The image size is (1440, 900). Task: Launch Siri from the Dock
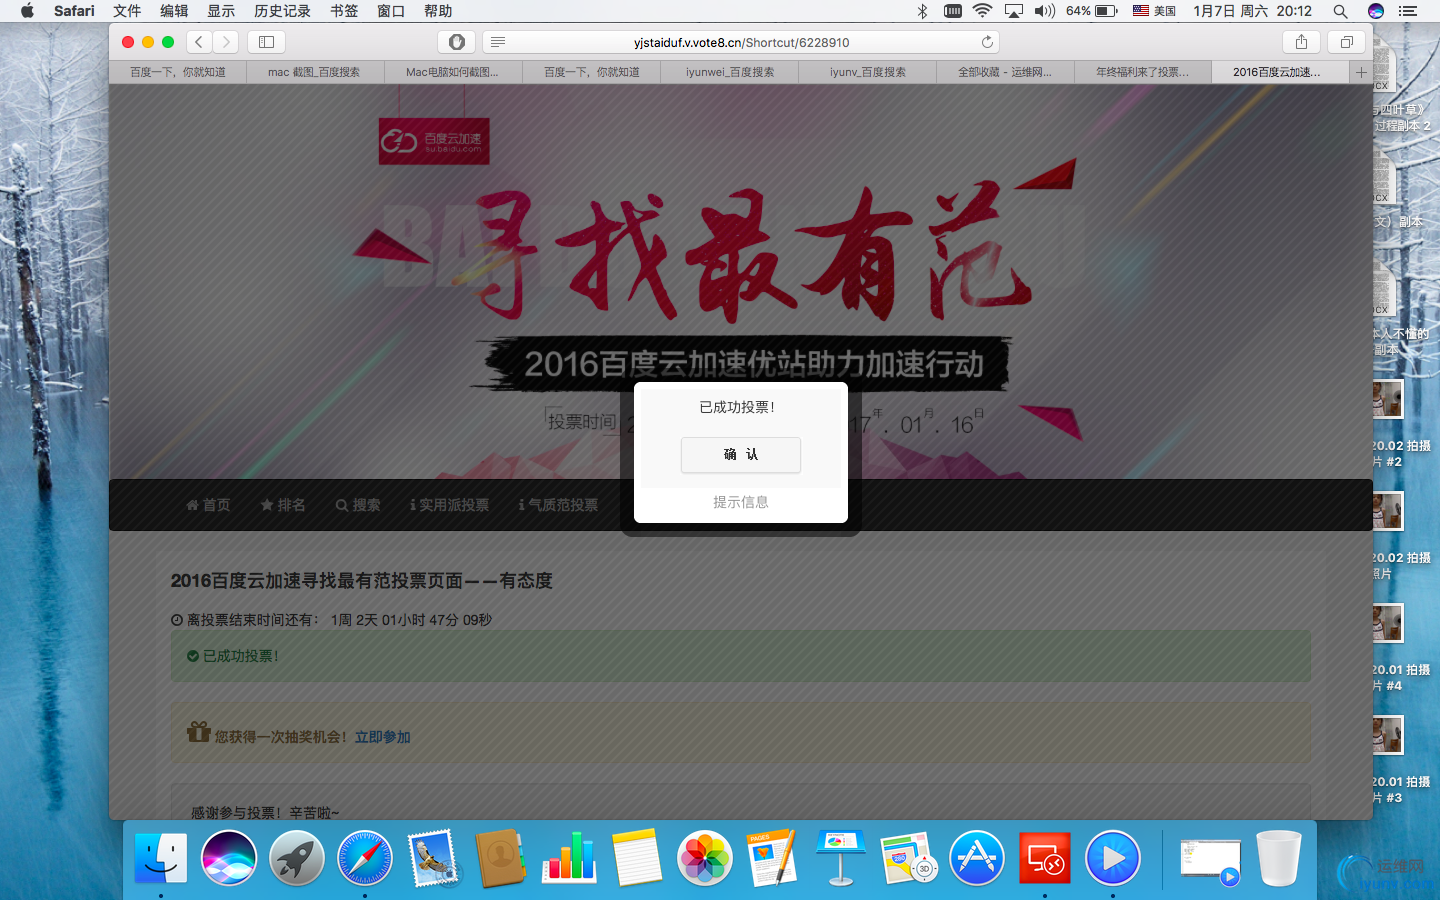229,858
